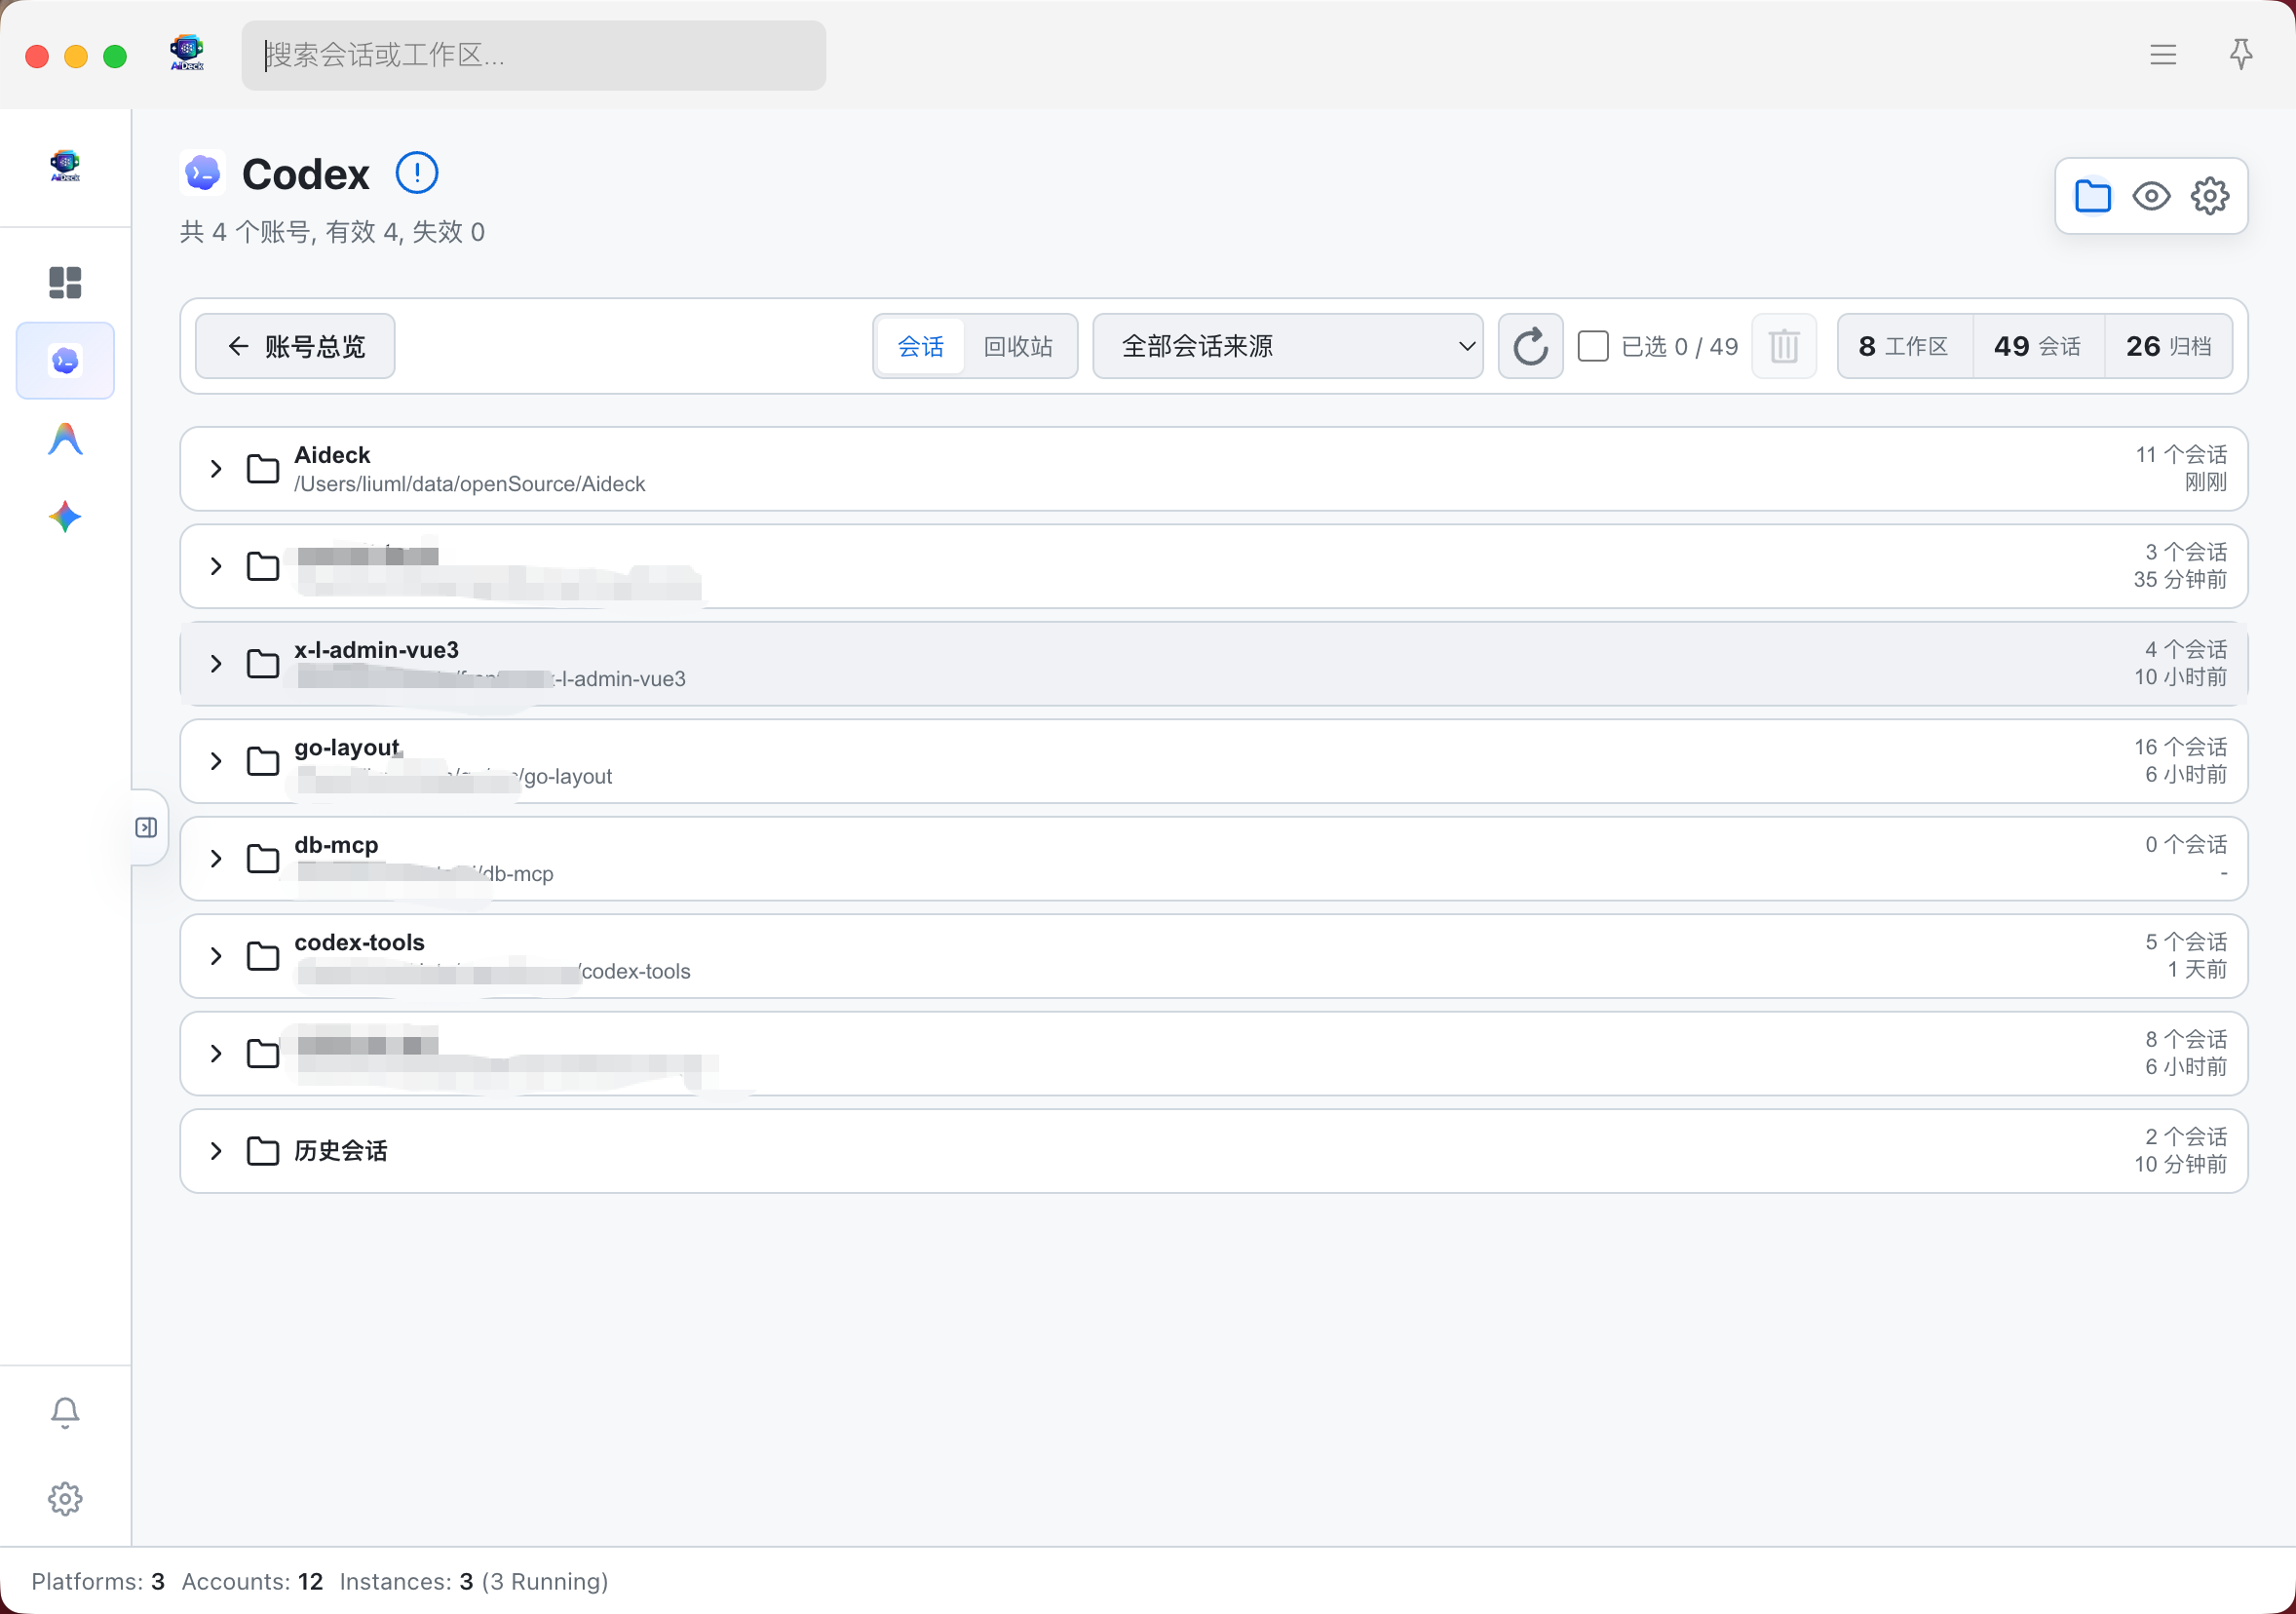
Task: Click the folder icon of go-layout workspace
Action: (263, 761)
